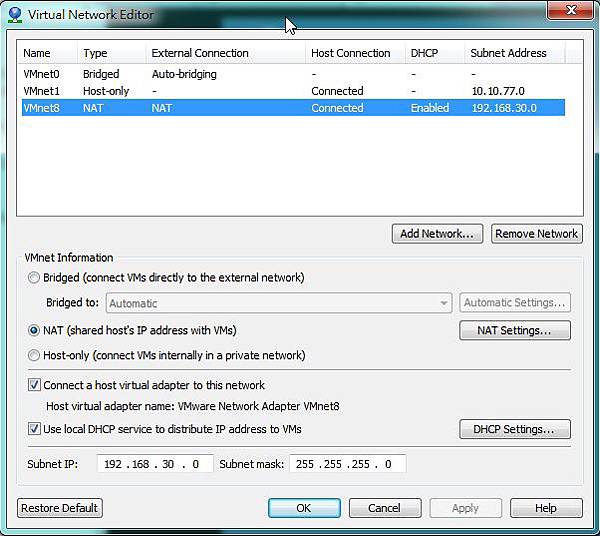Open the Bridged to Automatic dropdown

[x=279, y=303]
